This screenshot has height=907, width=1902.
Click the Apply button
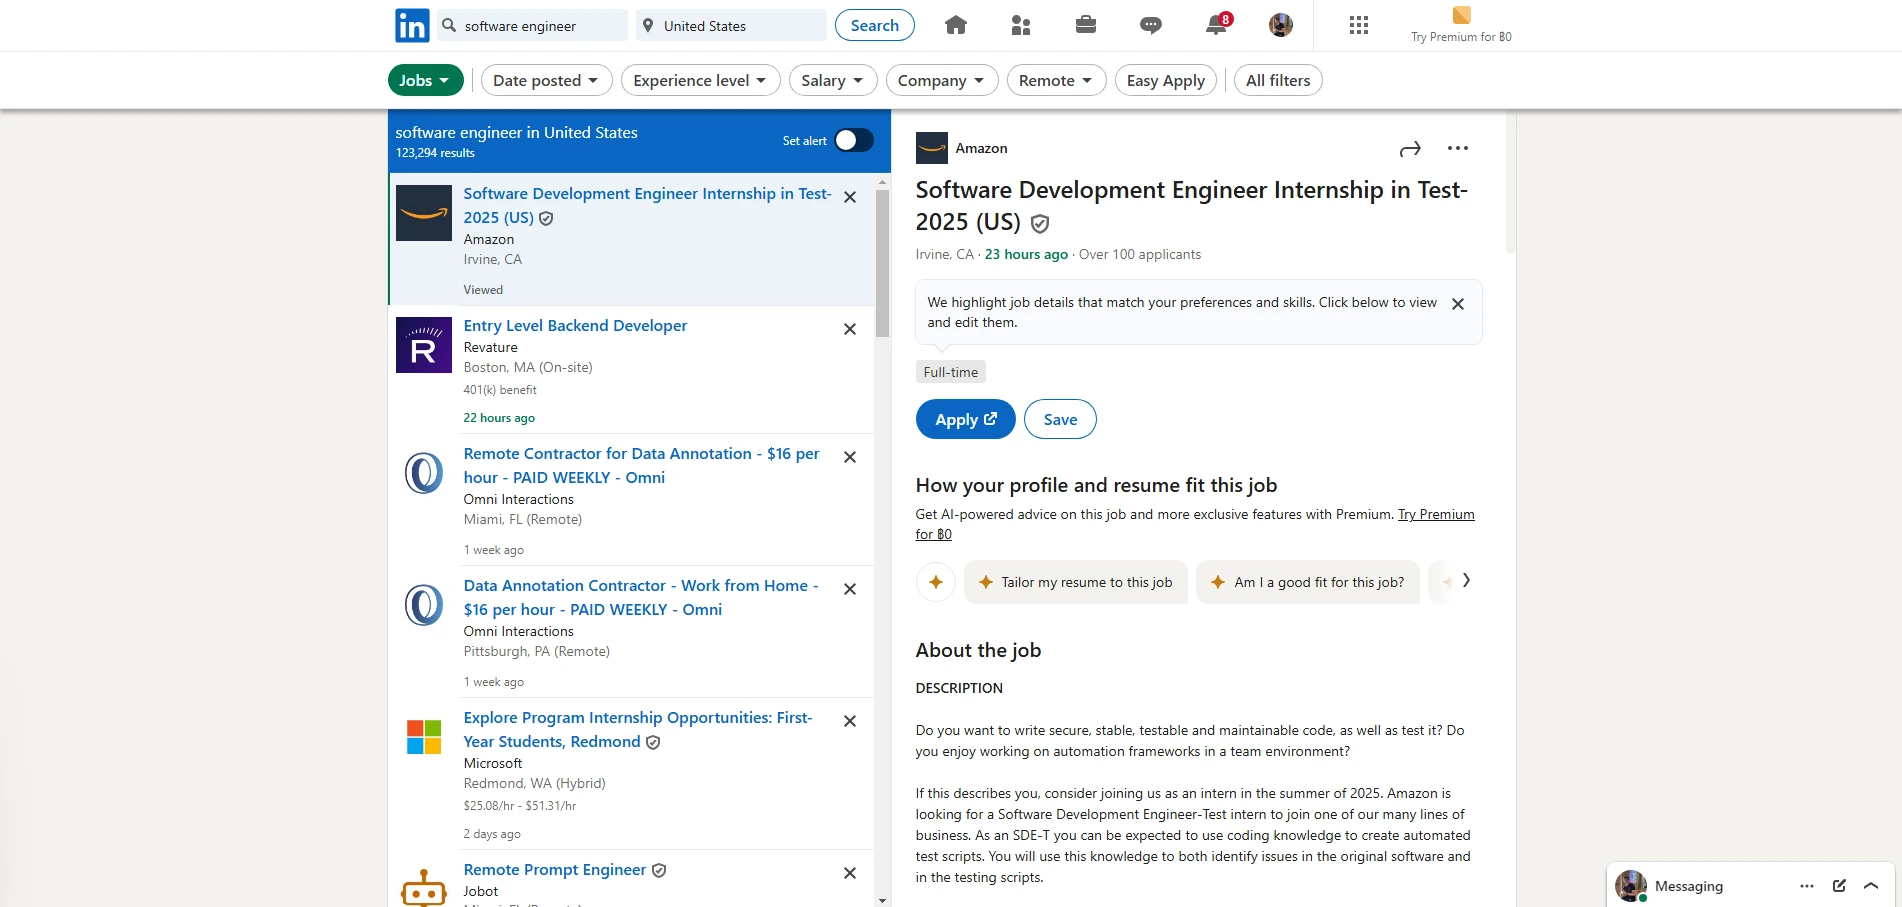(x=965, y=419)
